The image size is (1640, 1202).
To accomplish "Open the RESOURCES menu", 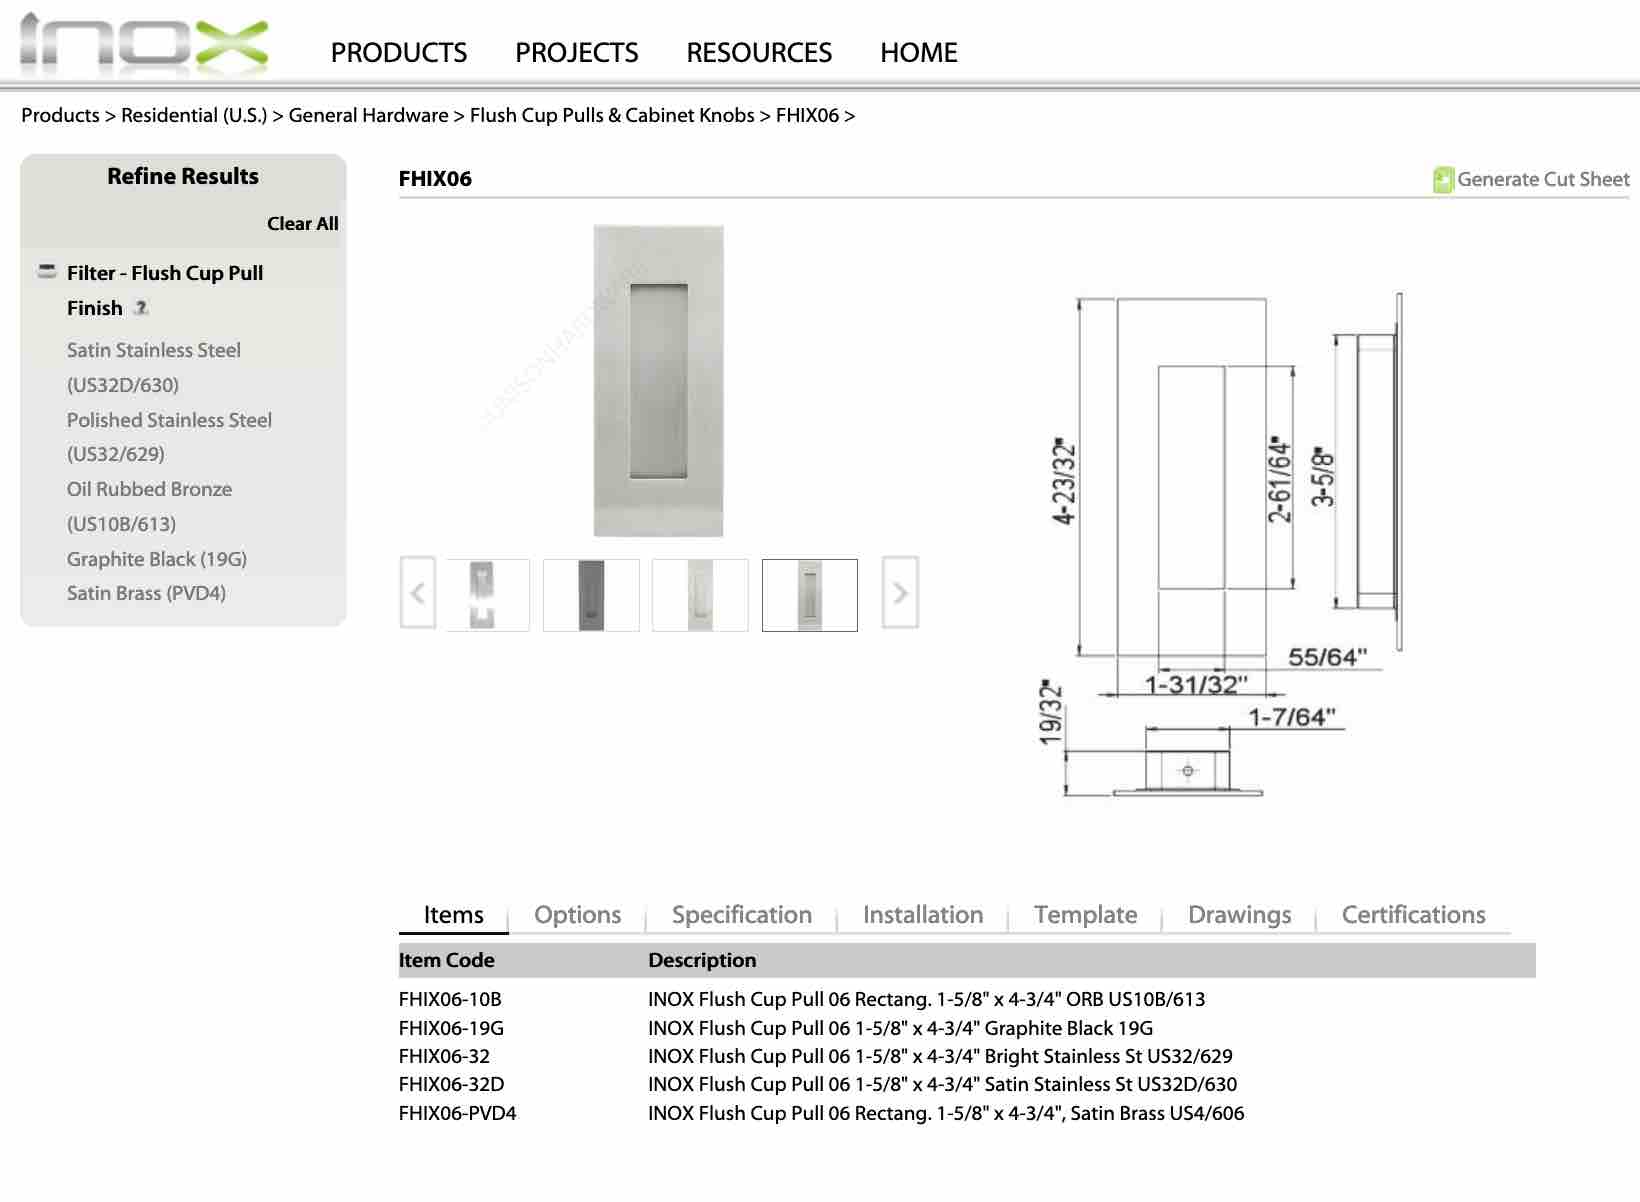I will coord(759,52).
